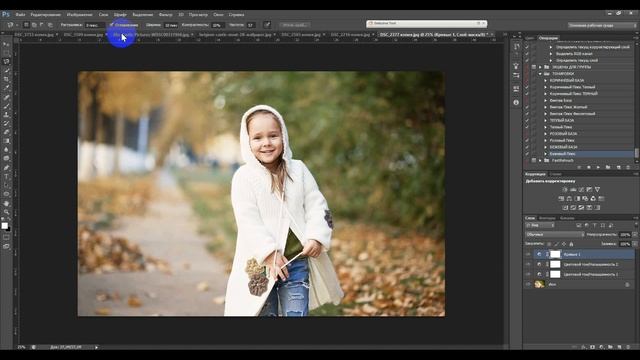This screenshot has height=360, width=640.
Task: Select the Pen tool
Action: point(6,168)
